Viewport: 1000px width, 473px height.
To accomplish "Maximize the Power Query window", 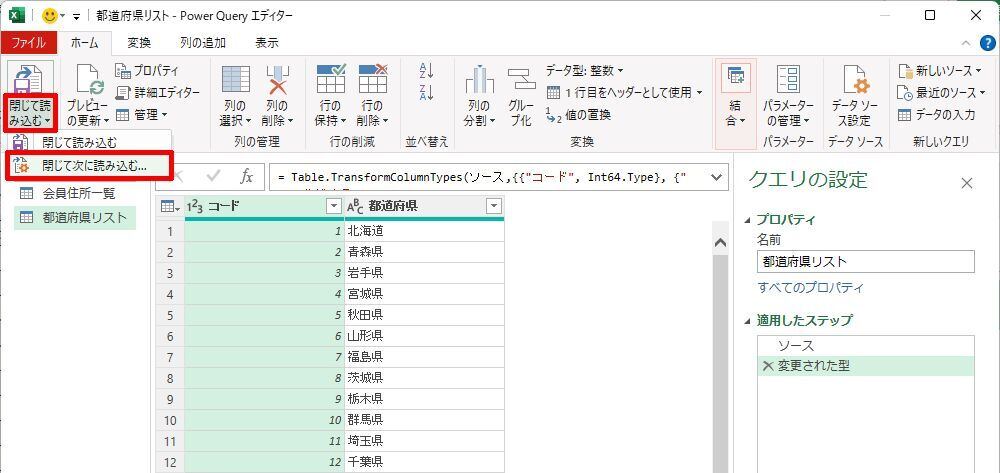I will 930,16.
